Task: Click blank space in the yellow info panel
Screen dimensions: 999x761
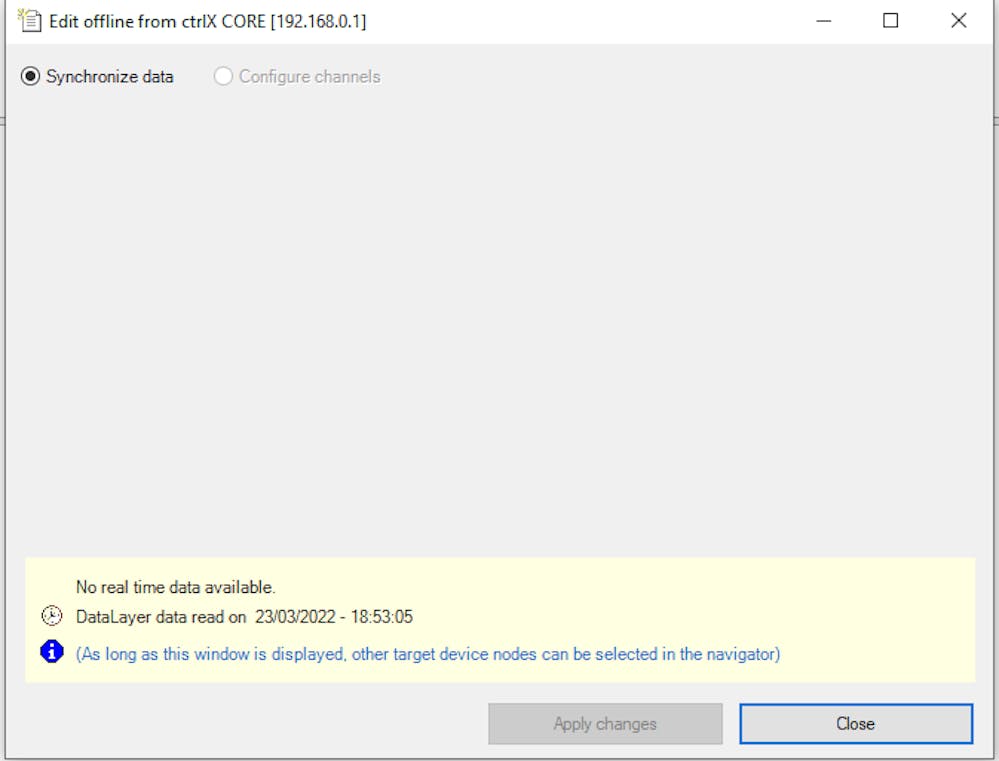Action: (750, 600)
